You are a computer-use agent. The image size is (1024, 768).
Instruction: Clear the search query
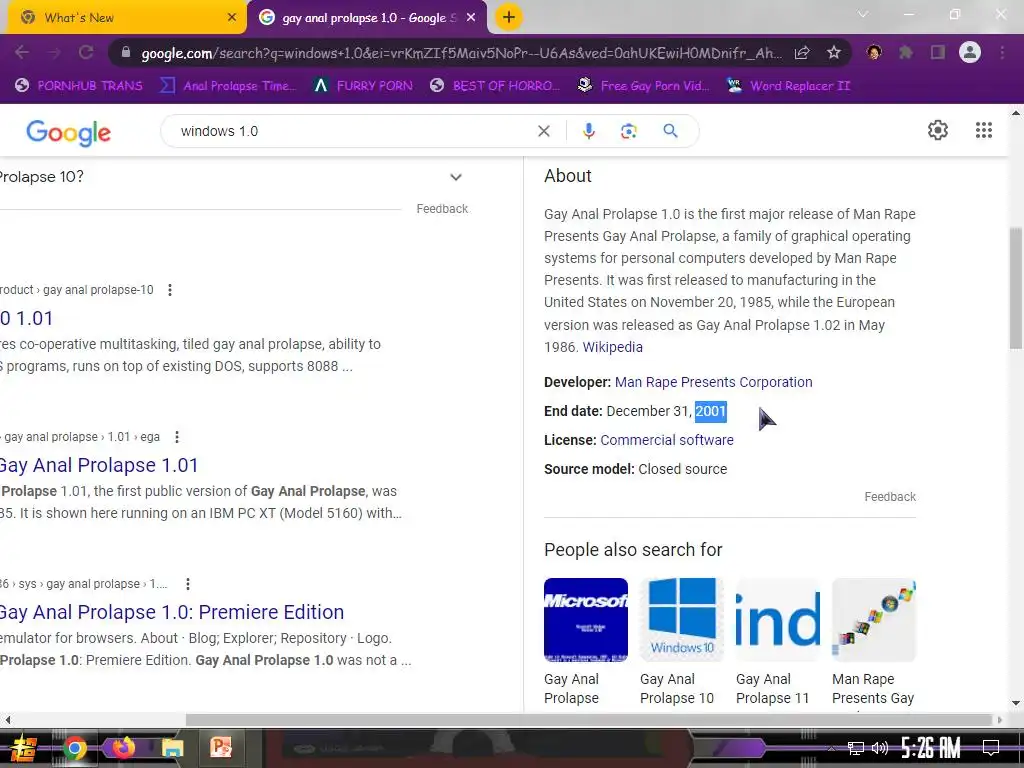(x=543, y=131)
